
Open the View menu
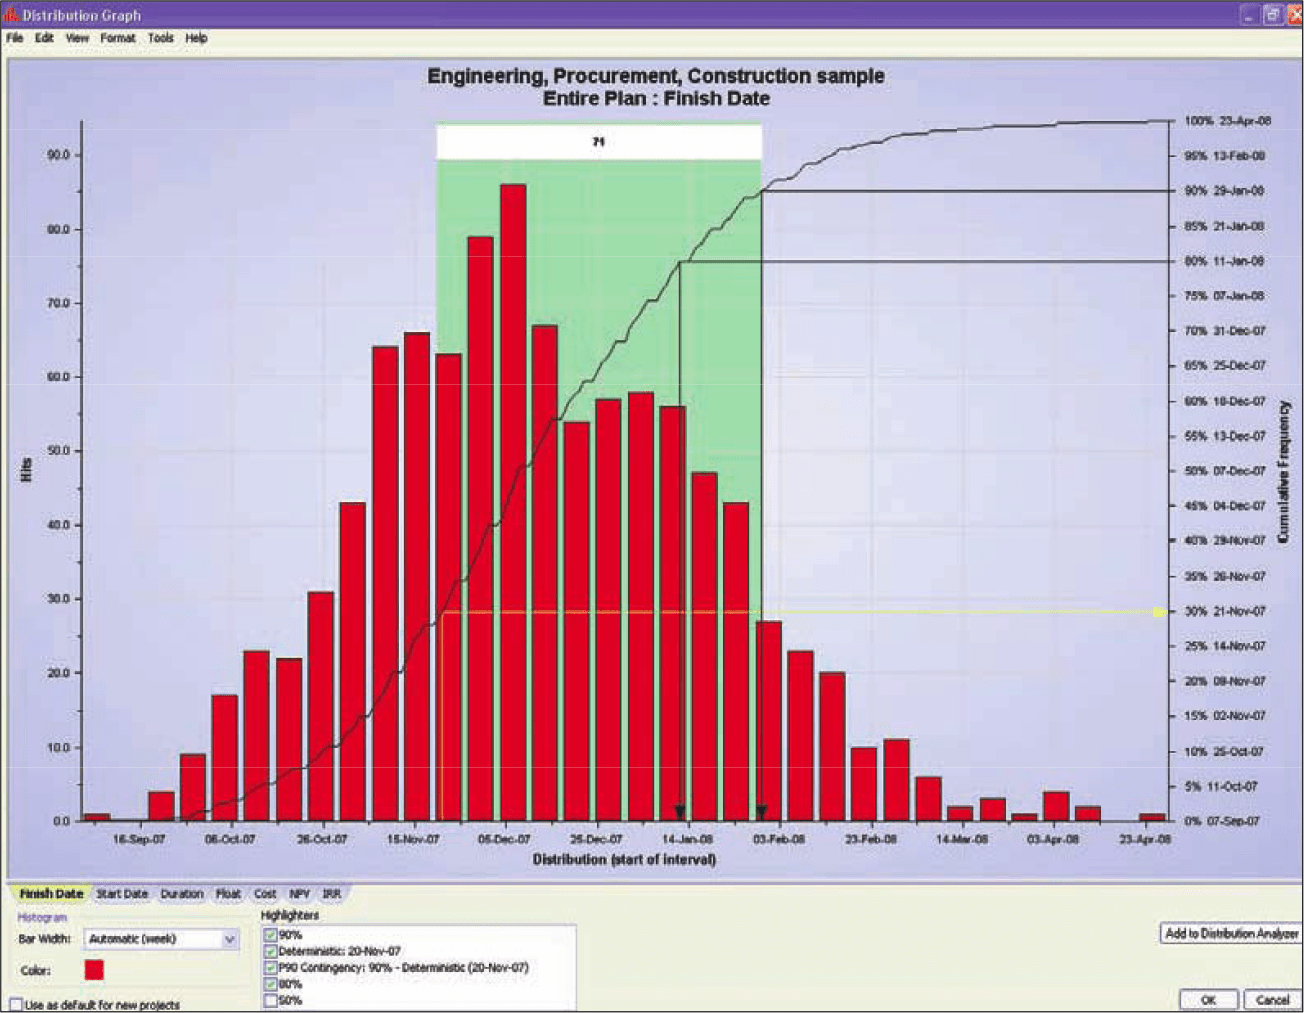76,37
